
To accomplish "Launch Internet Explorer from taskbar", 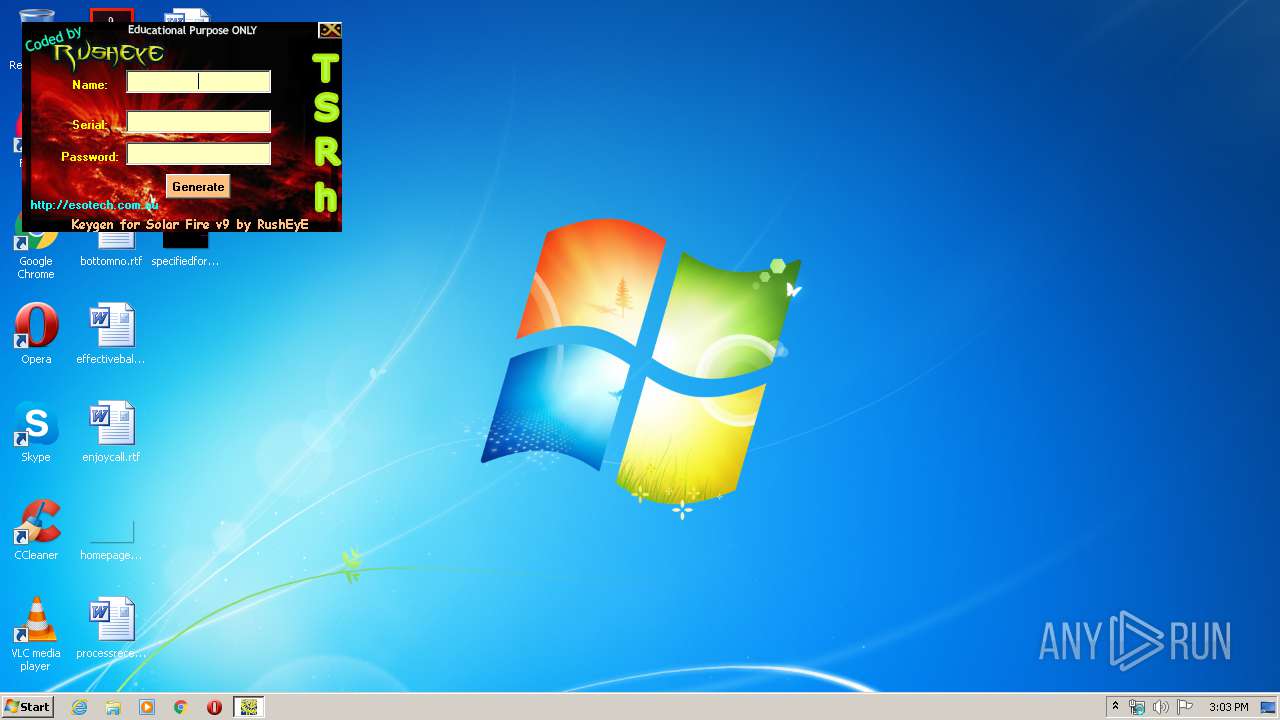I will click(79, 707).
